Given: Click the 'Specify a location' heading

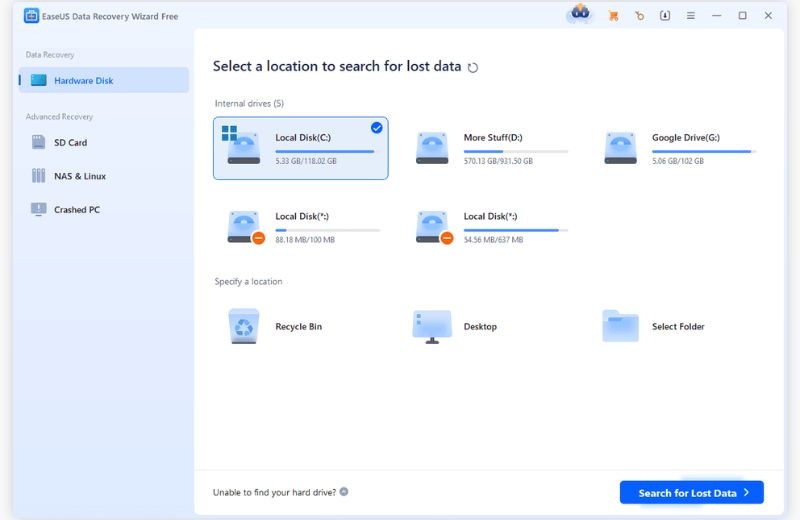Looking at the screenshot, I should click(248, 282).
